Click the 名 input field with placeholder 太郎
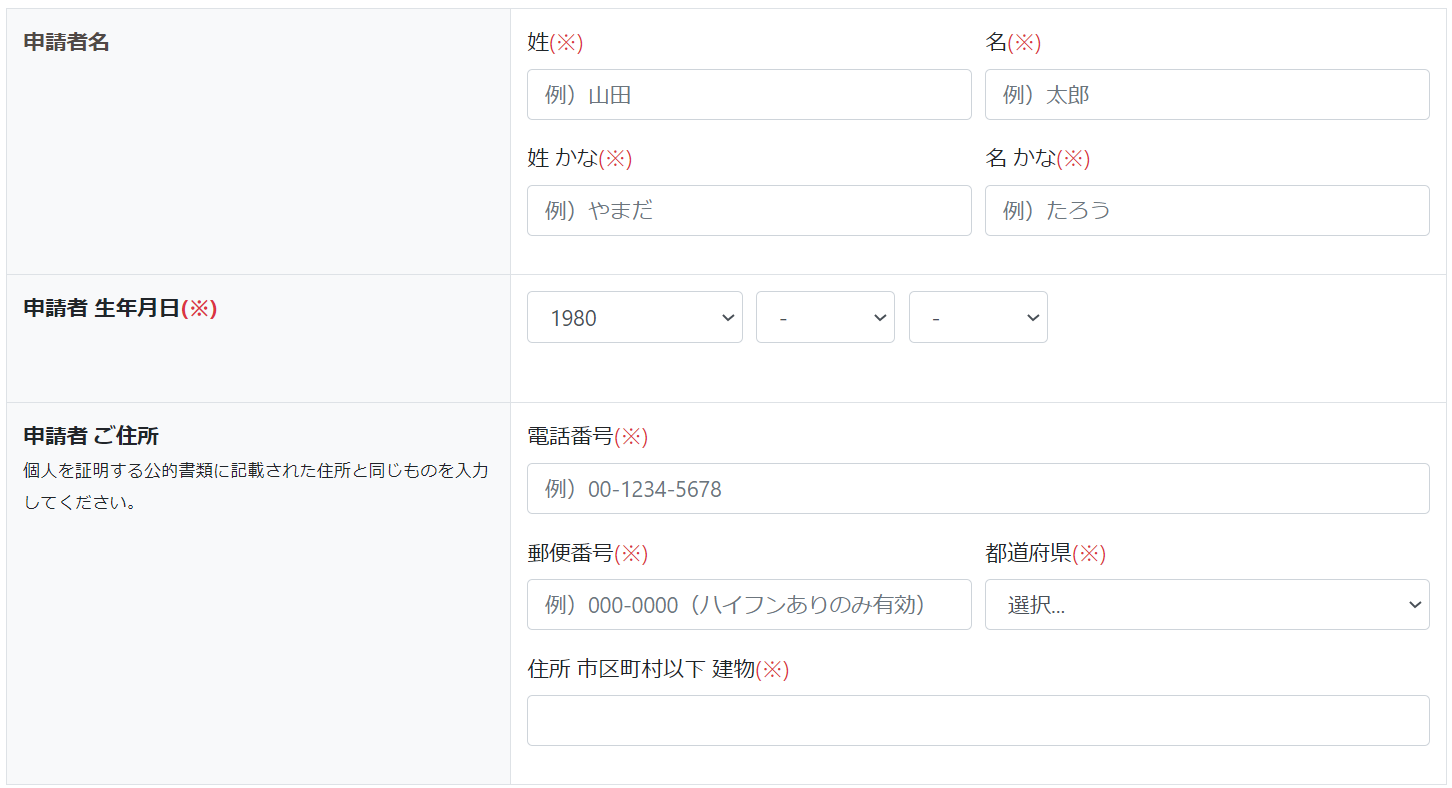This screenshot has width=1452, height=788. 1207,95
